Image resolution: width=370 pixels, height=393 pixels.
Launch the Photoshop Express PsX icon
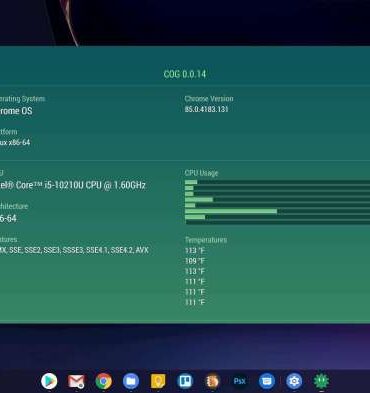click(239, 381)
